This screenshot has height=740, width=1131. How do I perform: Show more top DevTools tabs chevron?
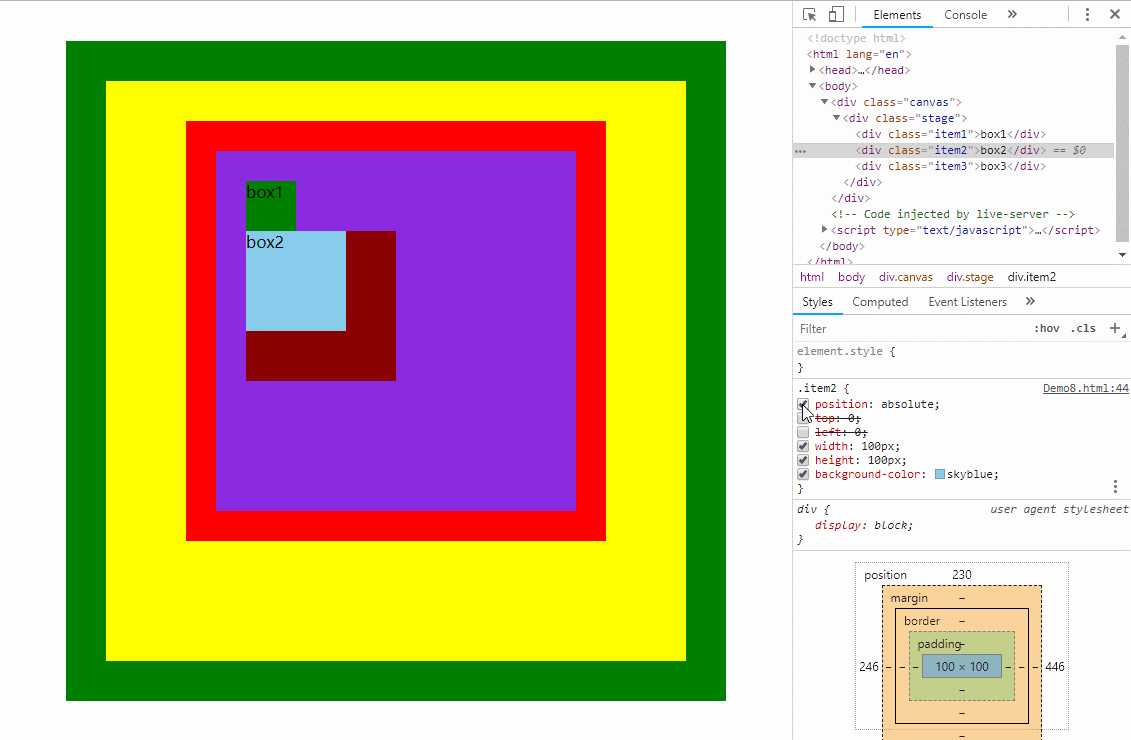(1012, 14)
